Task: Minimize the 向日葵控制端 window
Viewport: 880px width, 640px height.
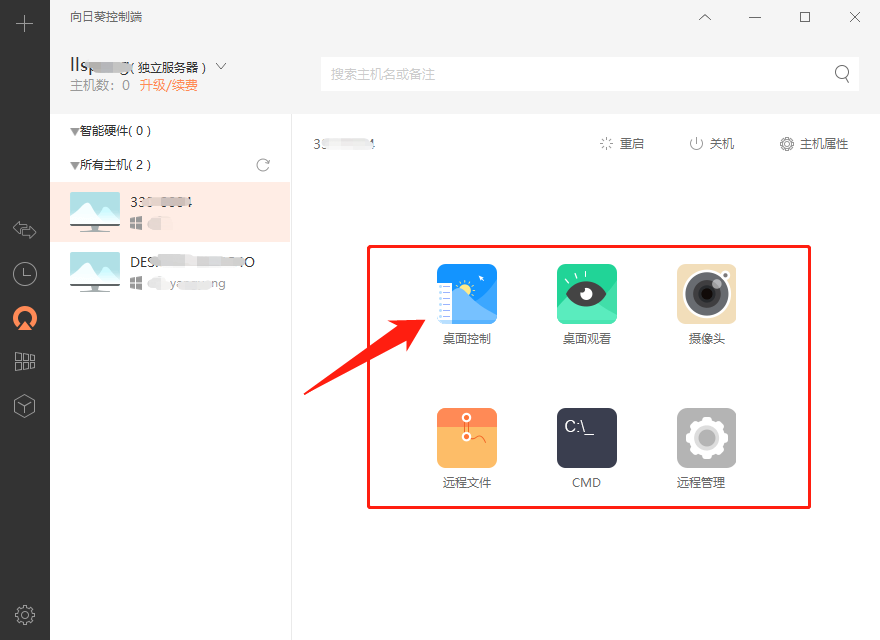Action: (x=755, y=17)
